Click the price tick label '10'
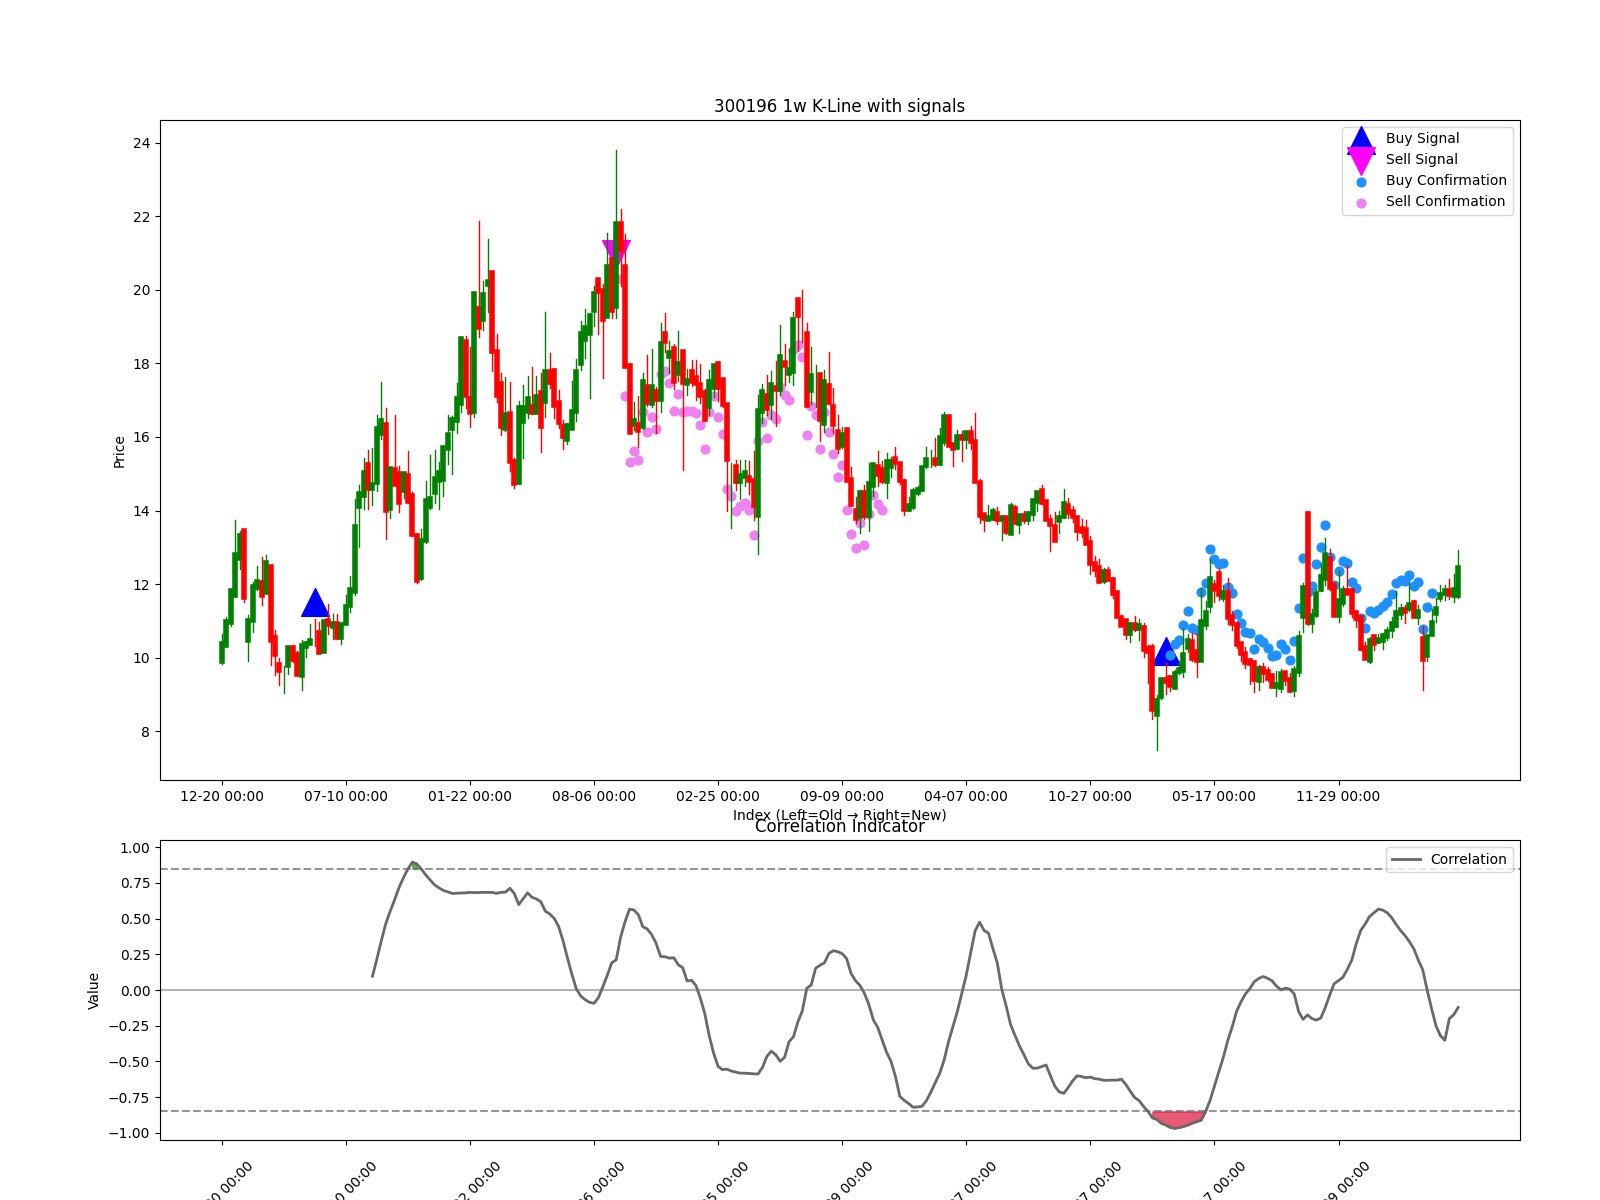The width and height of the screenshot is (1600, 1200). click(x=141, y=658)
